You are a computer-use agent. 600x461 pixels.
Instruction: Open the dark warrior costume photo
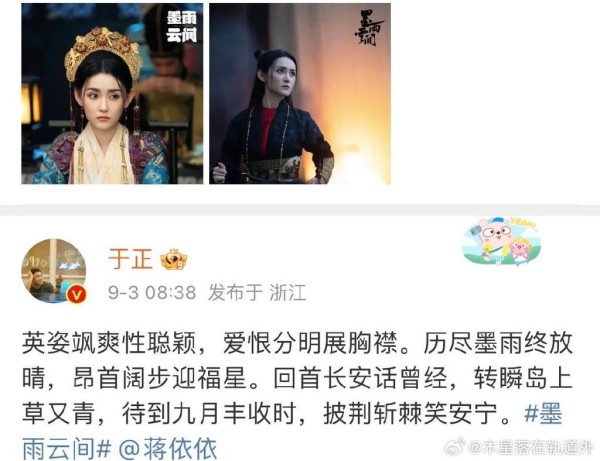tap(300, 93)
